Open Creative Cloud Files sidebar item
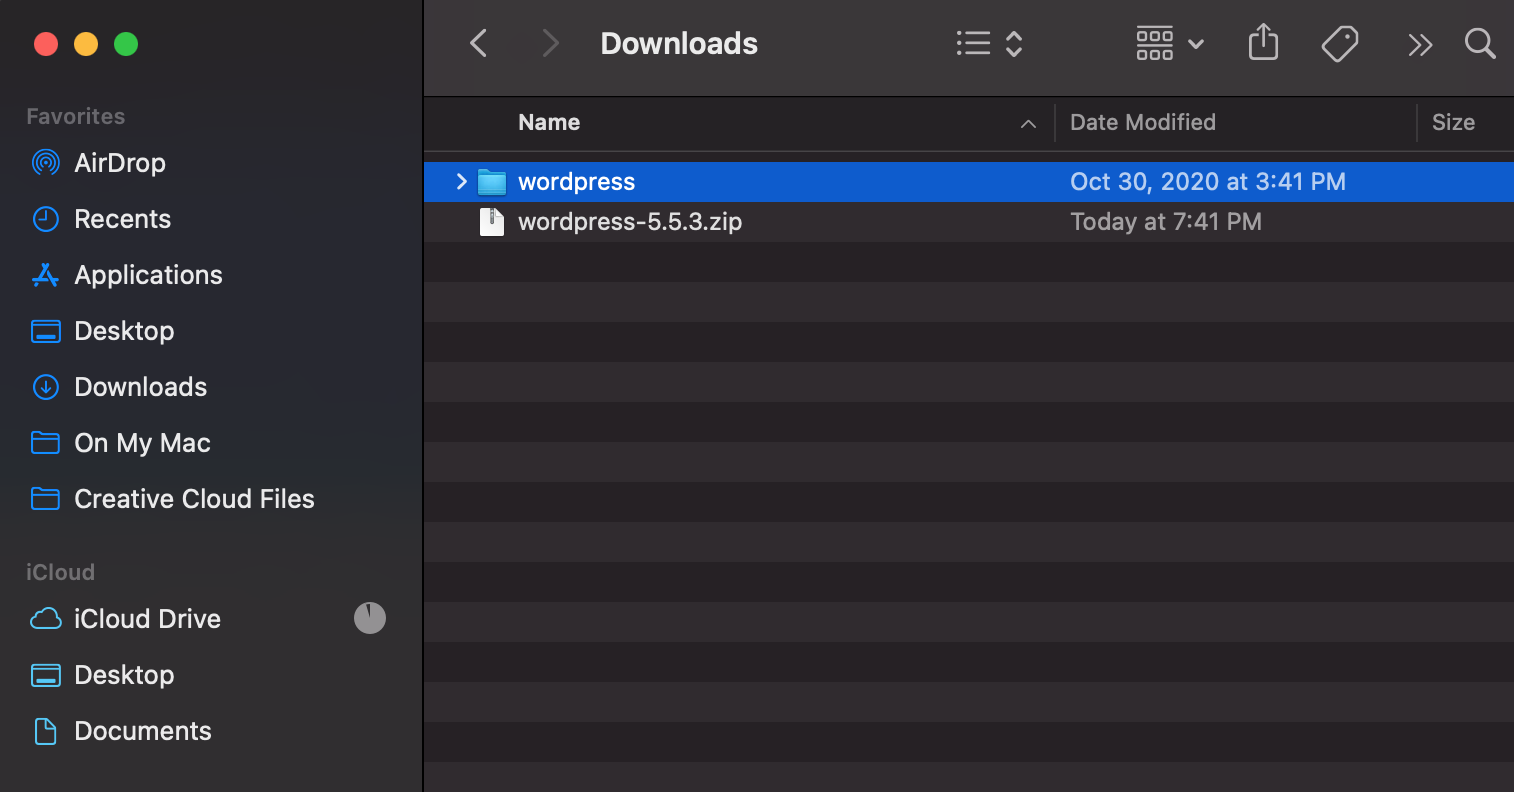This screenshot has height=792, width=1514. 194,498
